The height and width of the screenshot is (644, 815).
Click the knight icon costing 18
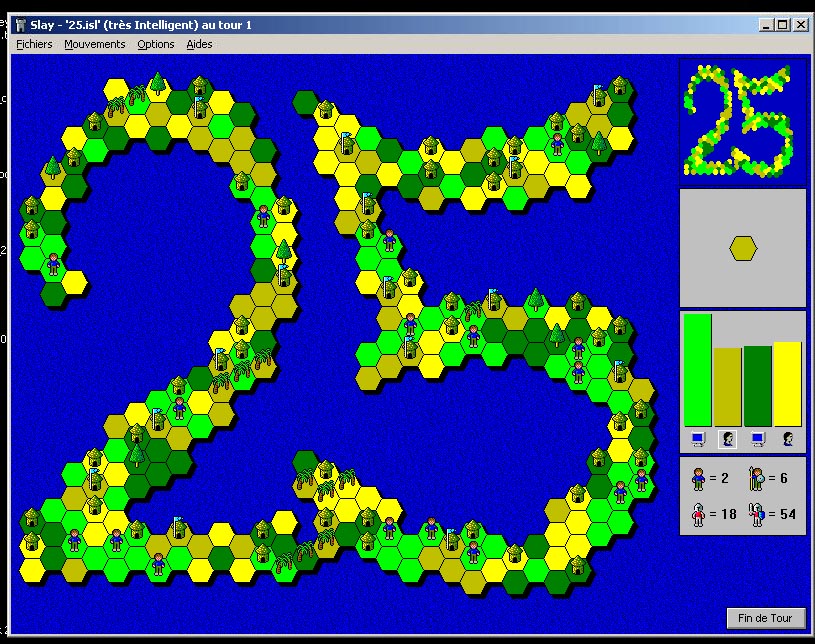(x=698, y=515)
